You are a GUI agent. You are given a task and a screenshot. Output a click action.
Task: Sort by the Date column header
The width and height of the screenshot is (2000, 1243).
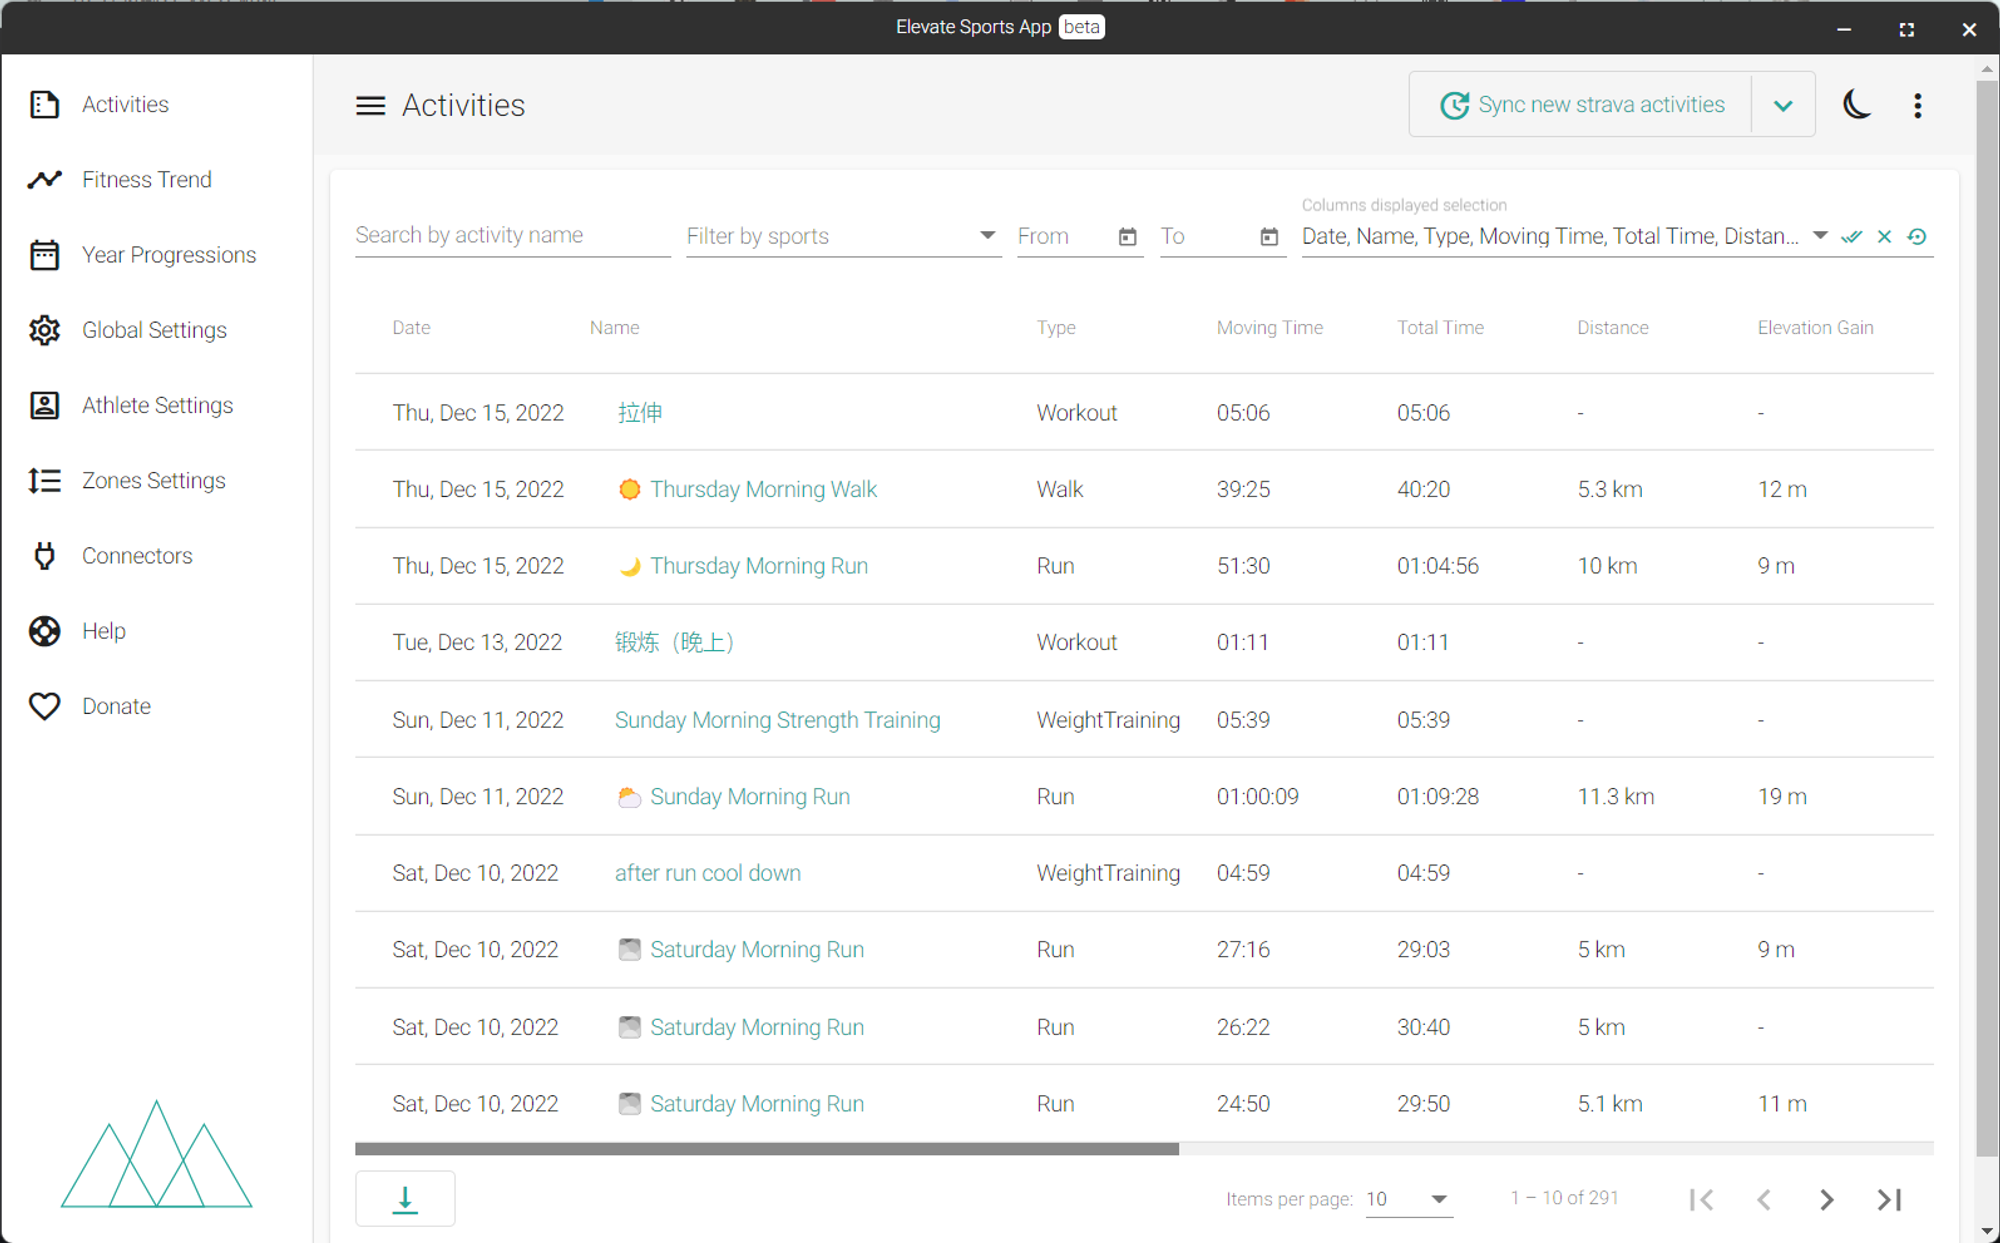point(411,328)
